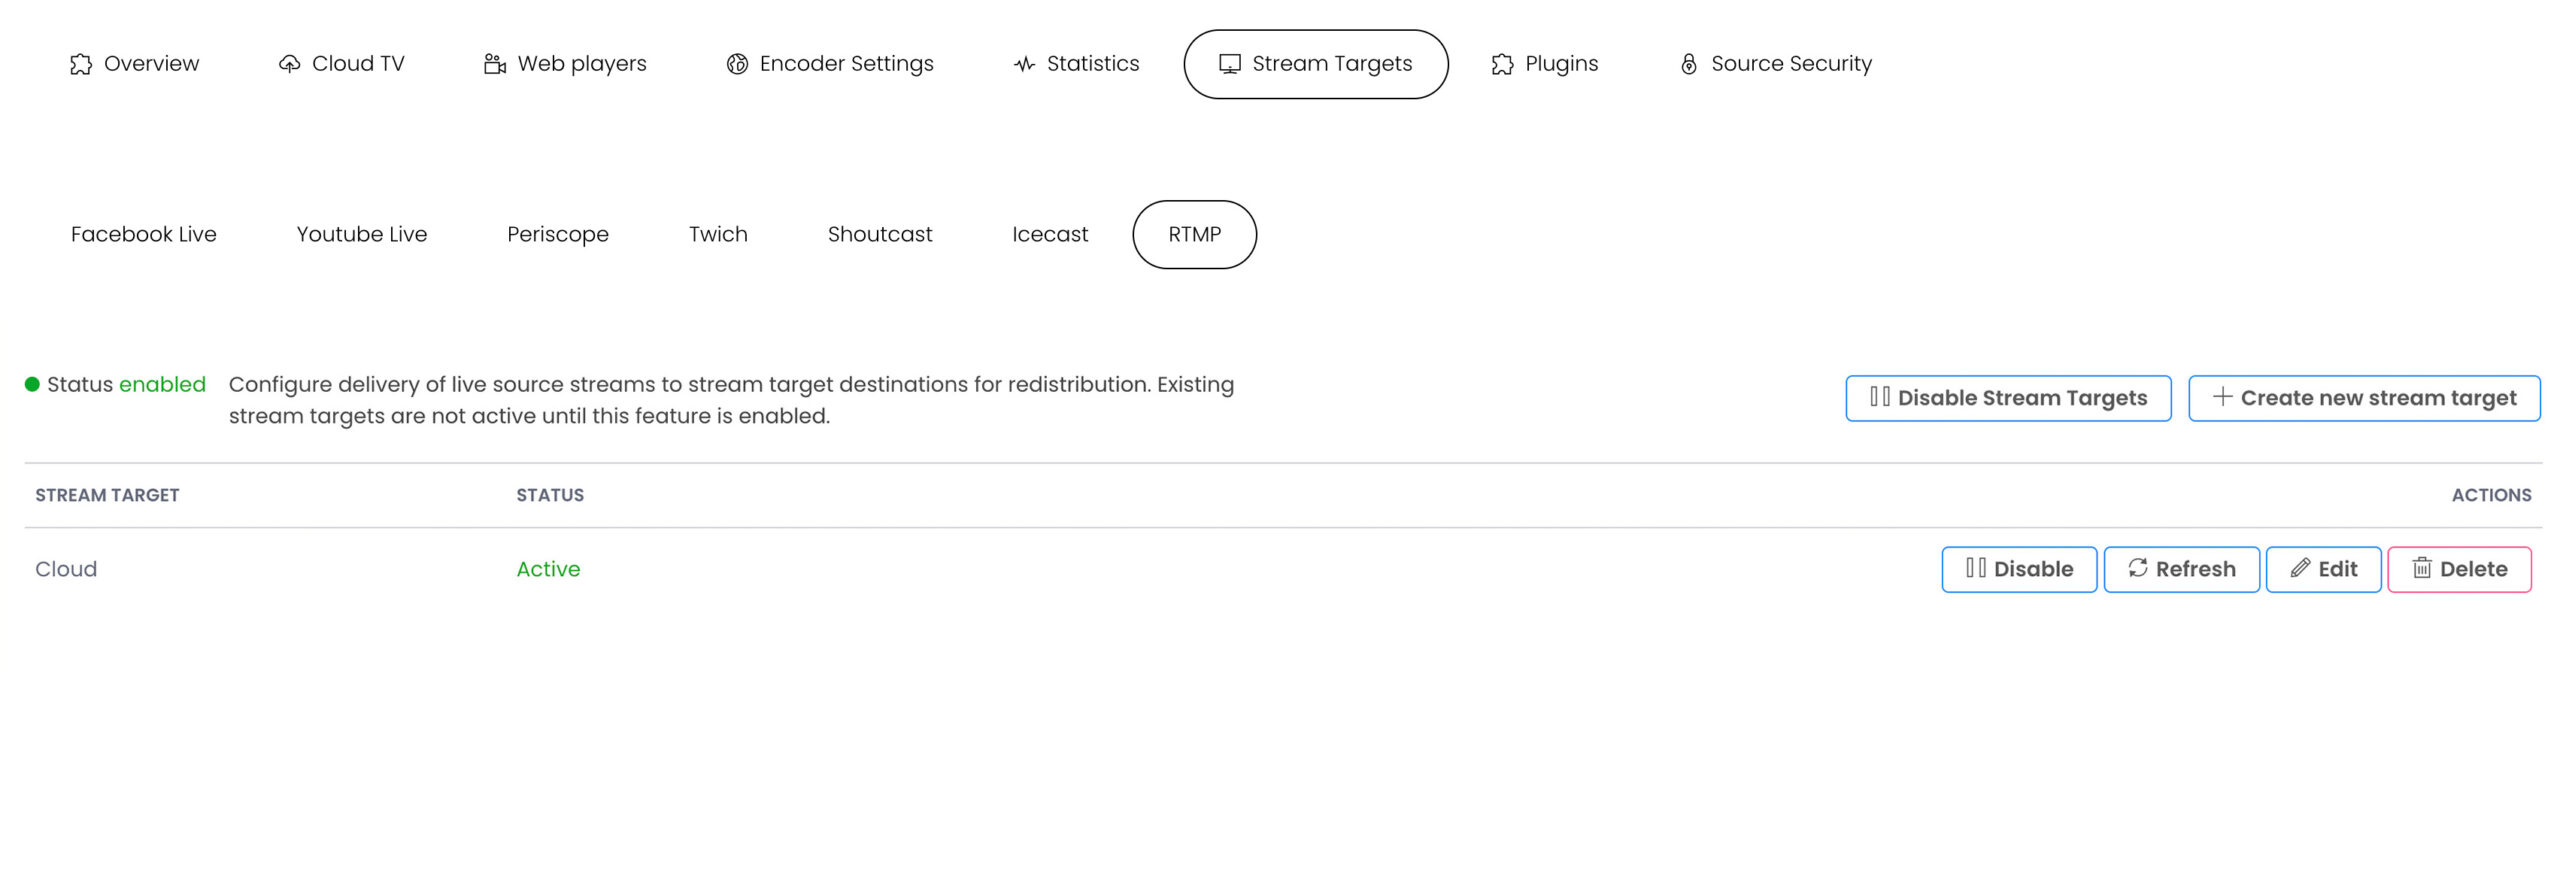Click the Statistics pulse icon
This screenshot has width=2560, height=883.
pos(1024,65)
